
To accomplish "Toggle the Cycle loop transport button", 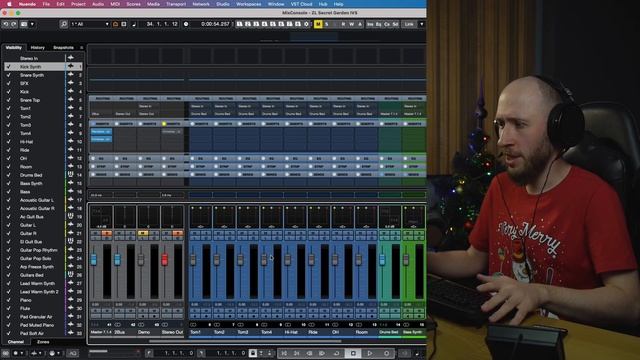I will (x=337, y=353).
